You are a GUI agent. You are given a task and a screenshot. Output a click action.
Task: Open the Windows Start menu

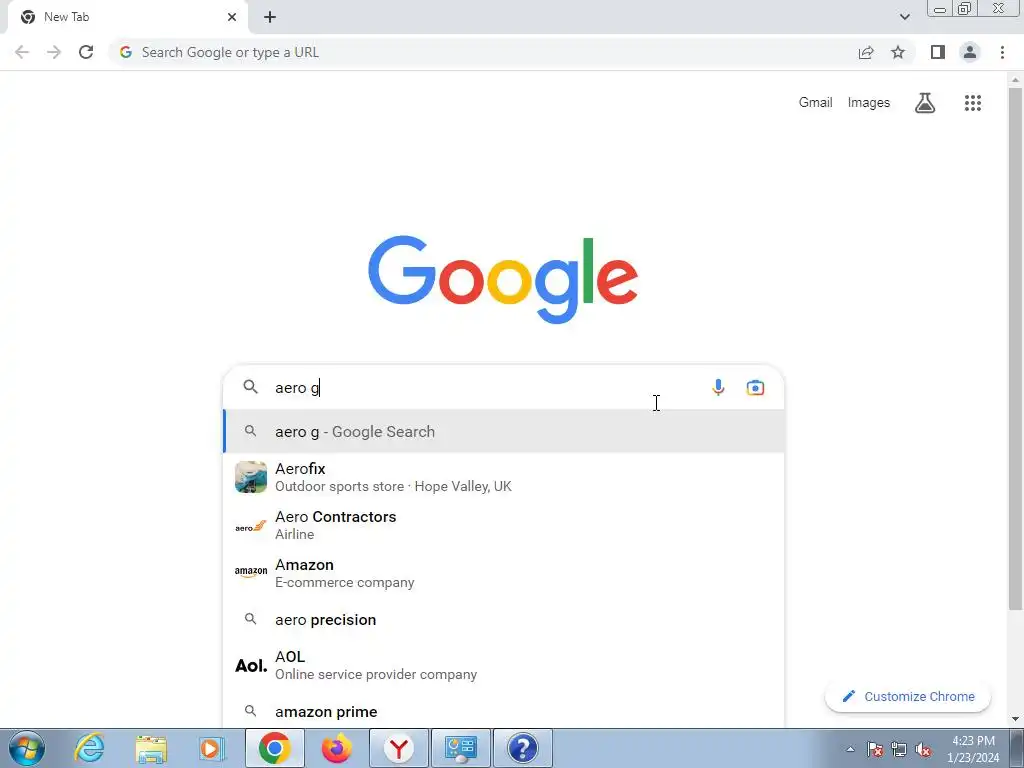[x=27, y=748]
